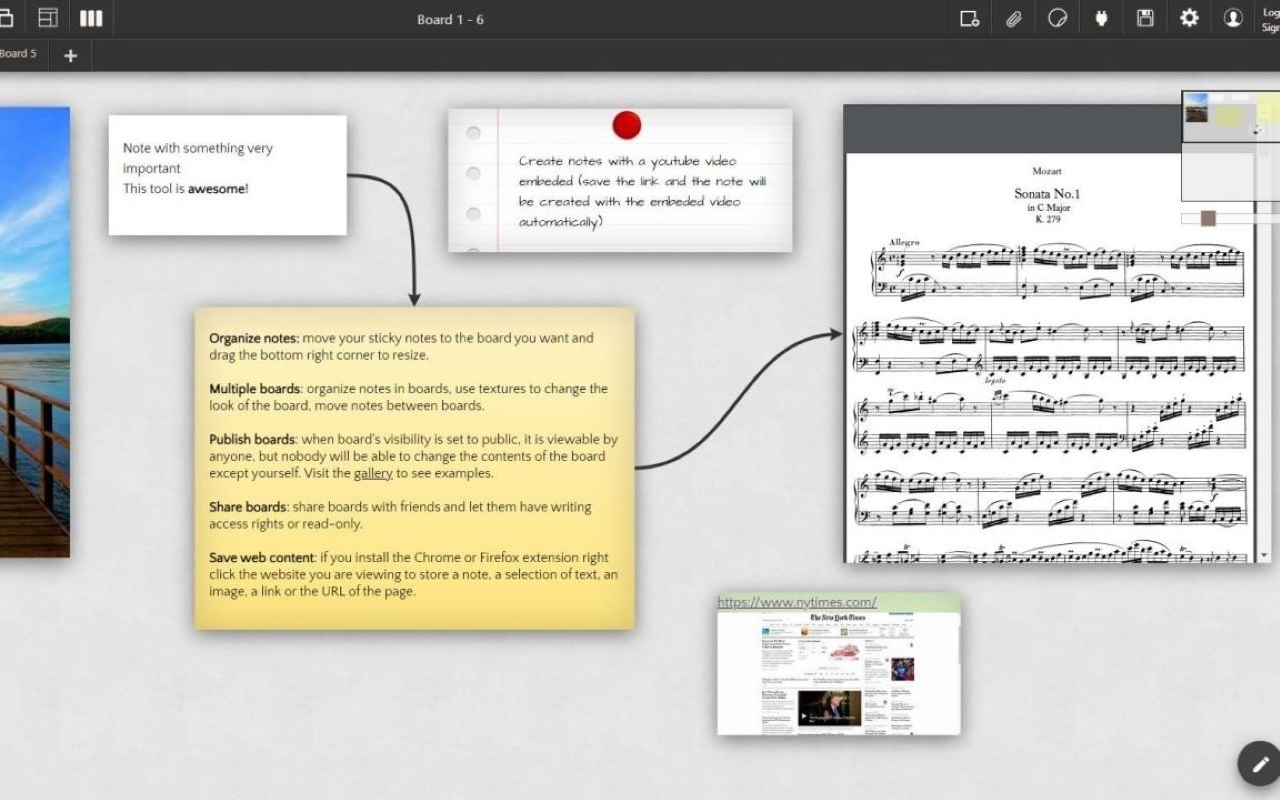Viewport: 1280px width, 800px height.
Task: Open the extensions plug icon
Action: pyautogui.click(x=1100, y=18)
